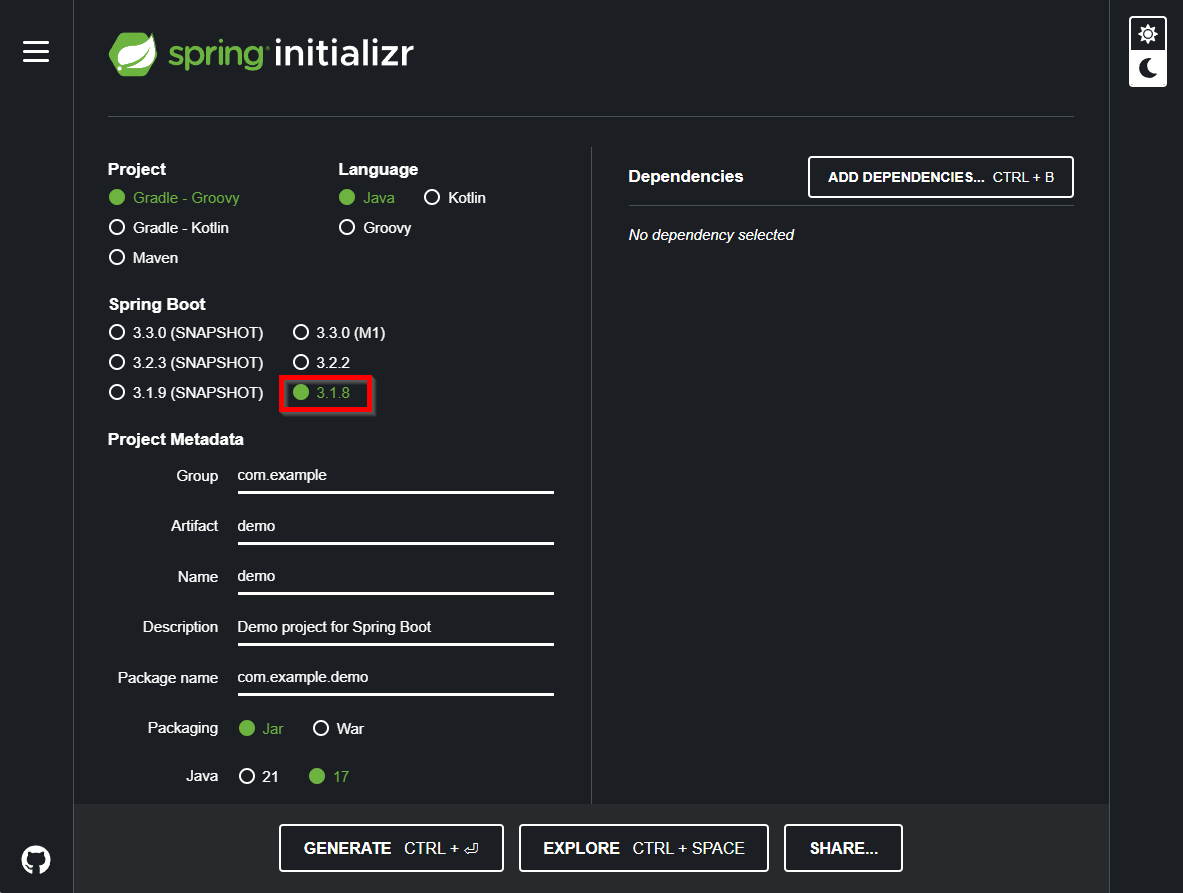Screen dimensions: 1183x893
Task: Select Spring Boot 3.2.3 (SNAPSHOT)
Action: 186,363
